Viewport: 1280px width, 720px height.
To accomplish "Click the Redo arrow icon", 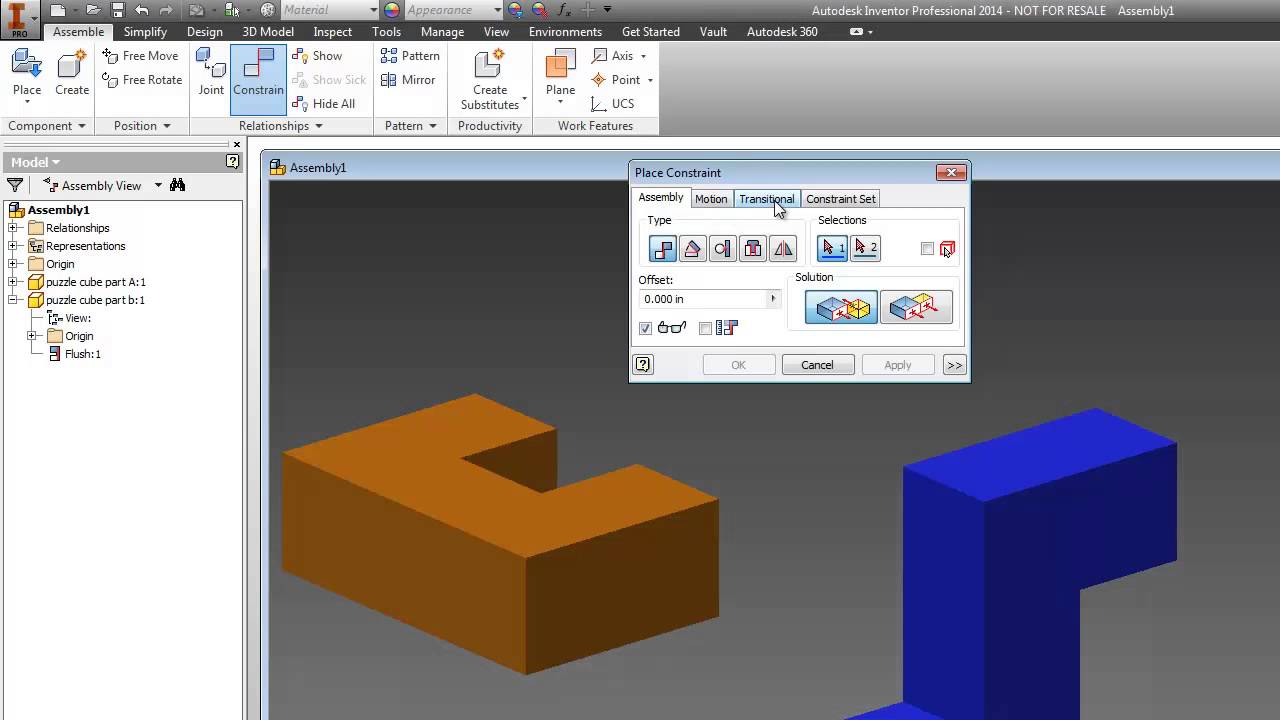I will pos(166,10).
